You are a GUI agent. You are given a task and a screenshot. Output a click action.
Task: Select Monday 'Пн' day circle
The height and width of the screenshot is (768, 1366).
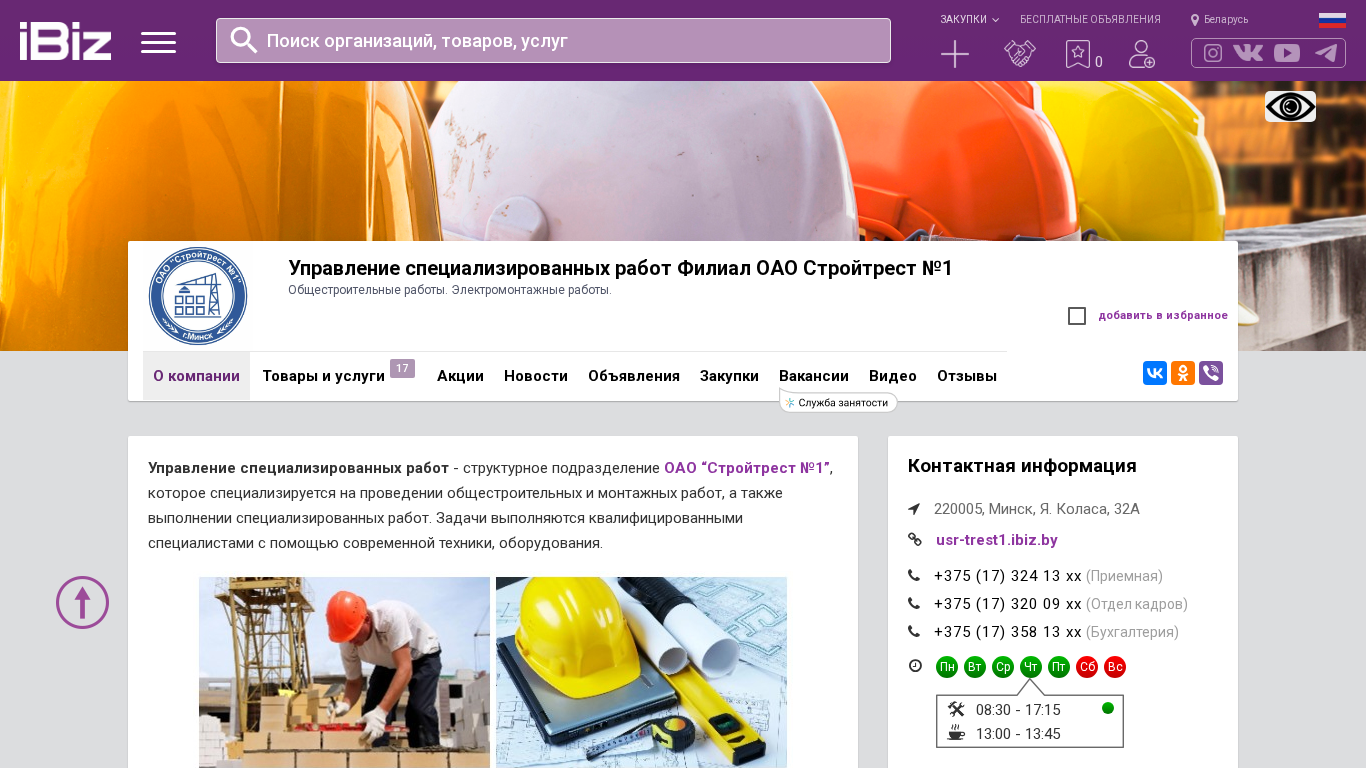click(947, 667)
